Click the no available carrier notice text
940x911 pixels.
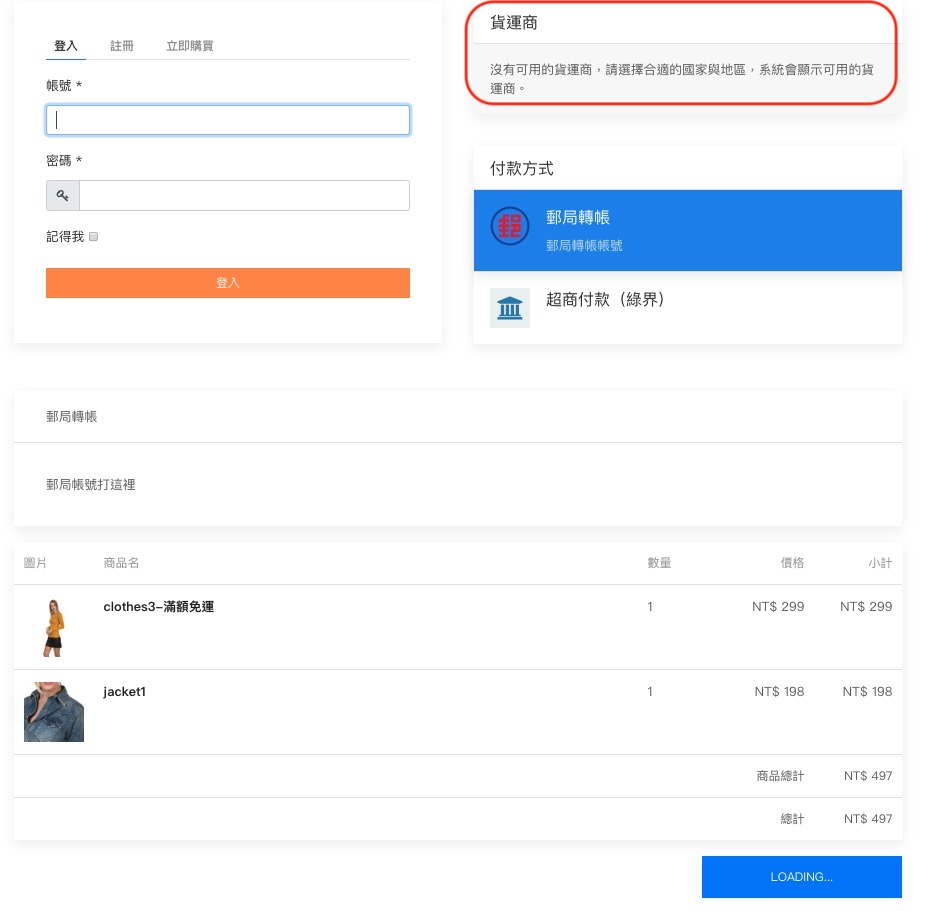click(x=681, y=79)
